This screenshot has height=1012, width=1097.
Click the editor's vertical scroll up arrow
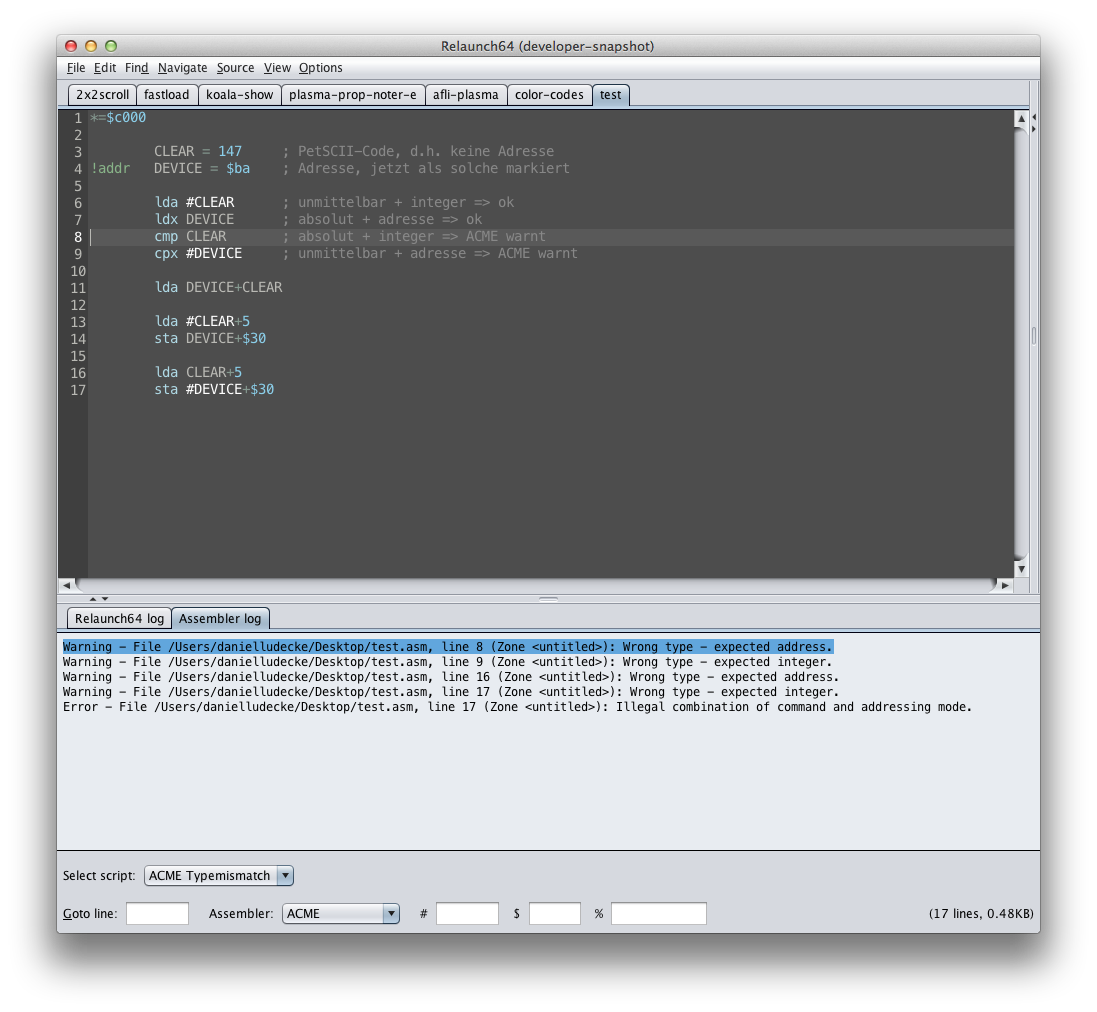click(1020, 119)
